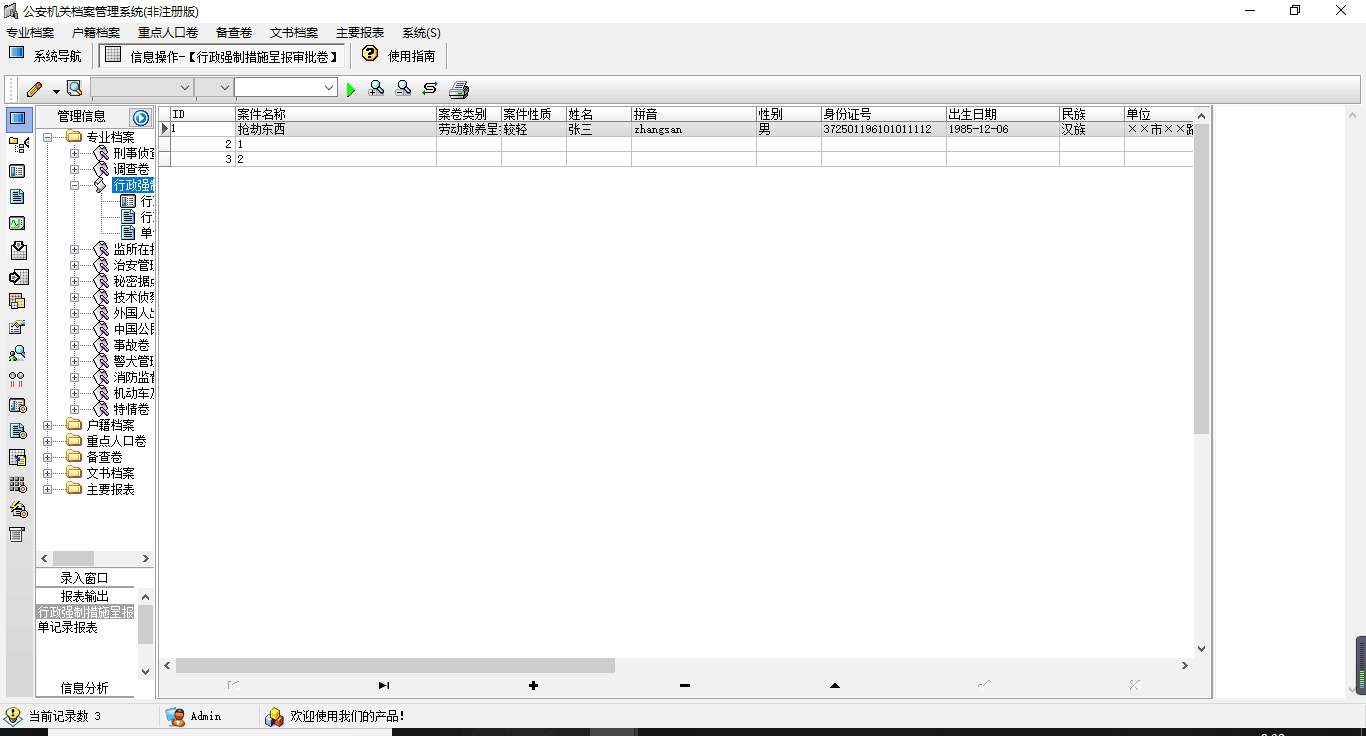Click the 身份证号 column header
1366x736 pixels.
click(x=884, y=114)
